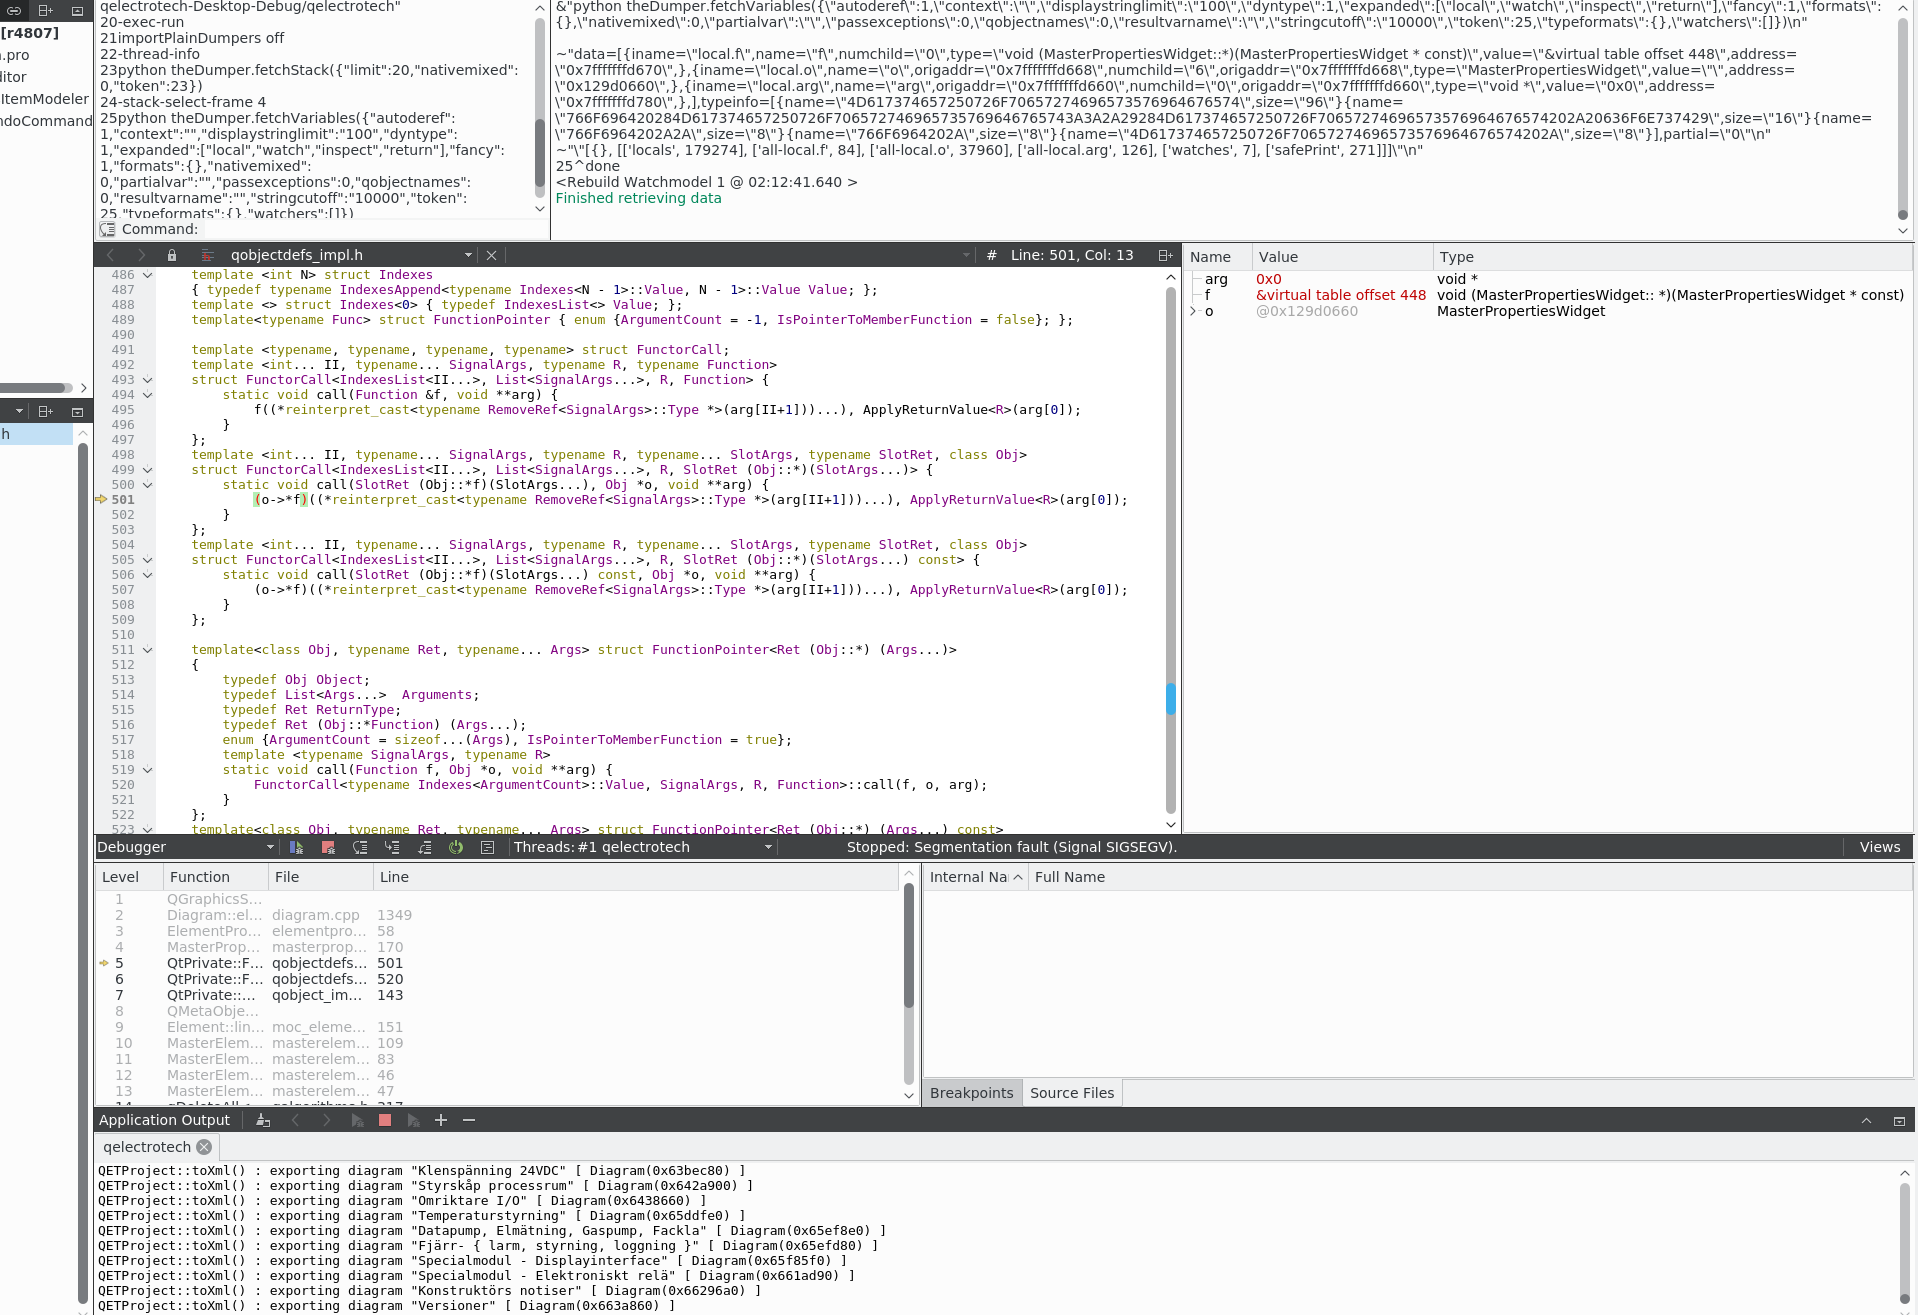Click the Step Over icon
The width and height of the screenshot is (1918, 1315).
click(360, 847)
